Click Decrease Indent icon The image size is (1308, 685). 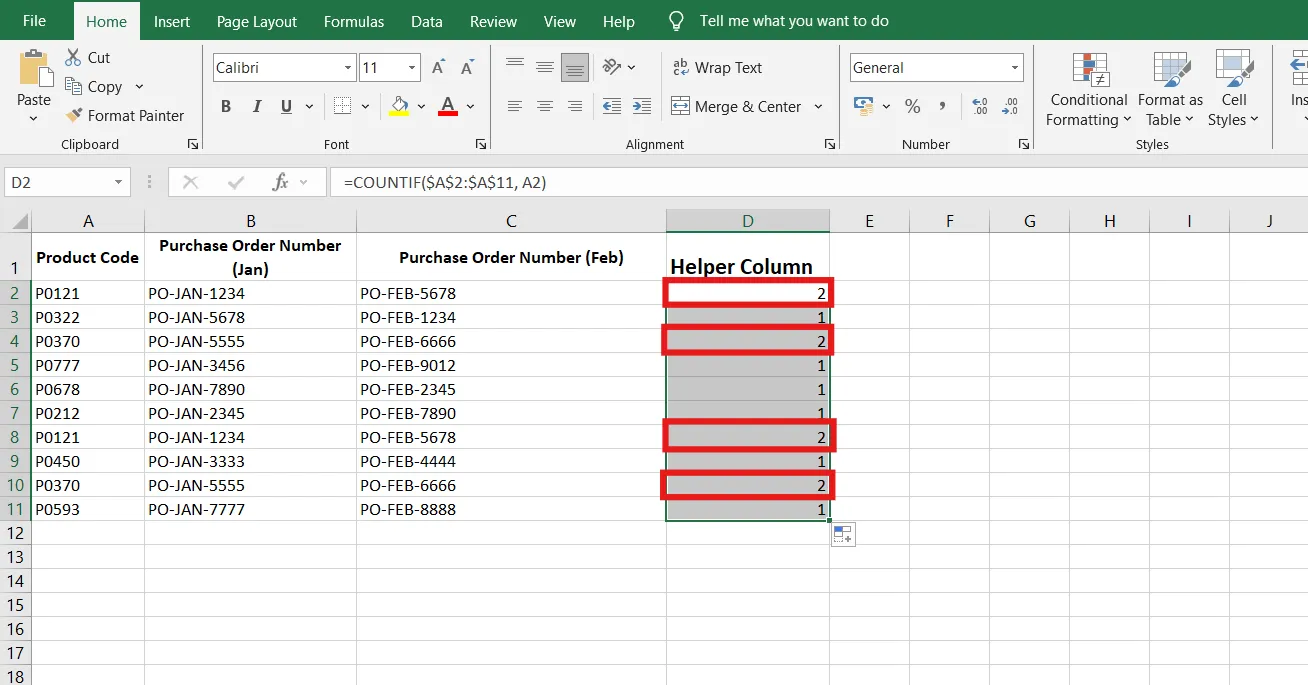click(x=612, y=106)
